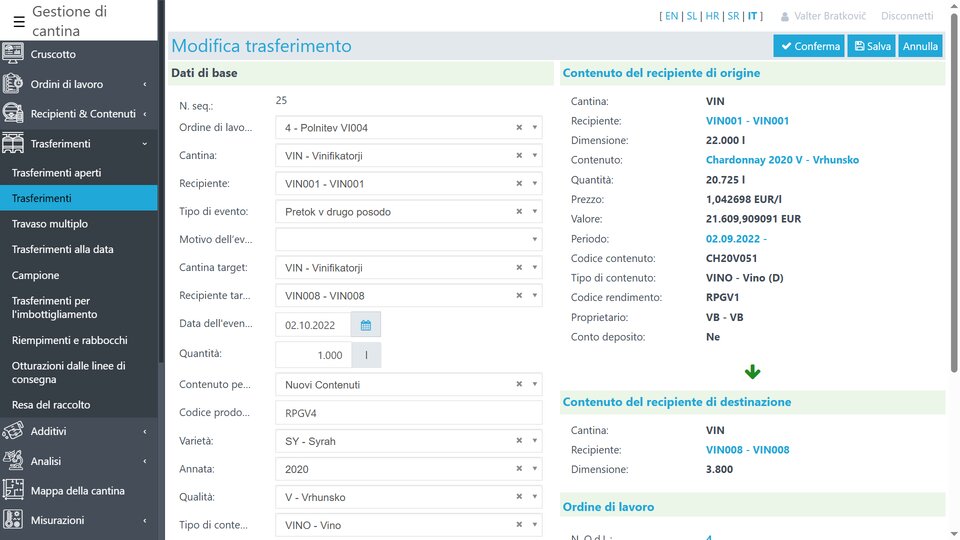Click the Additivi sidebar icon

[x=13, y=431]
